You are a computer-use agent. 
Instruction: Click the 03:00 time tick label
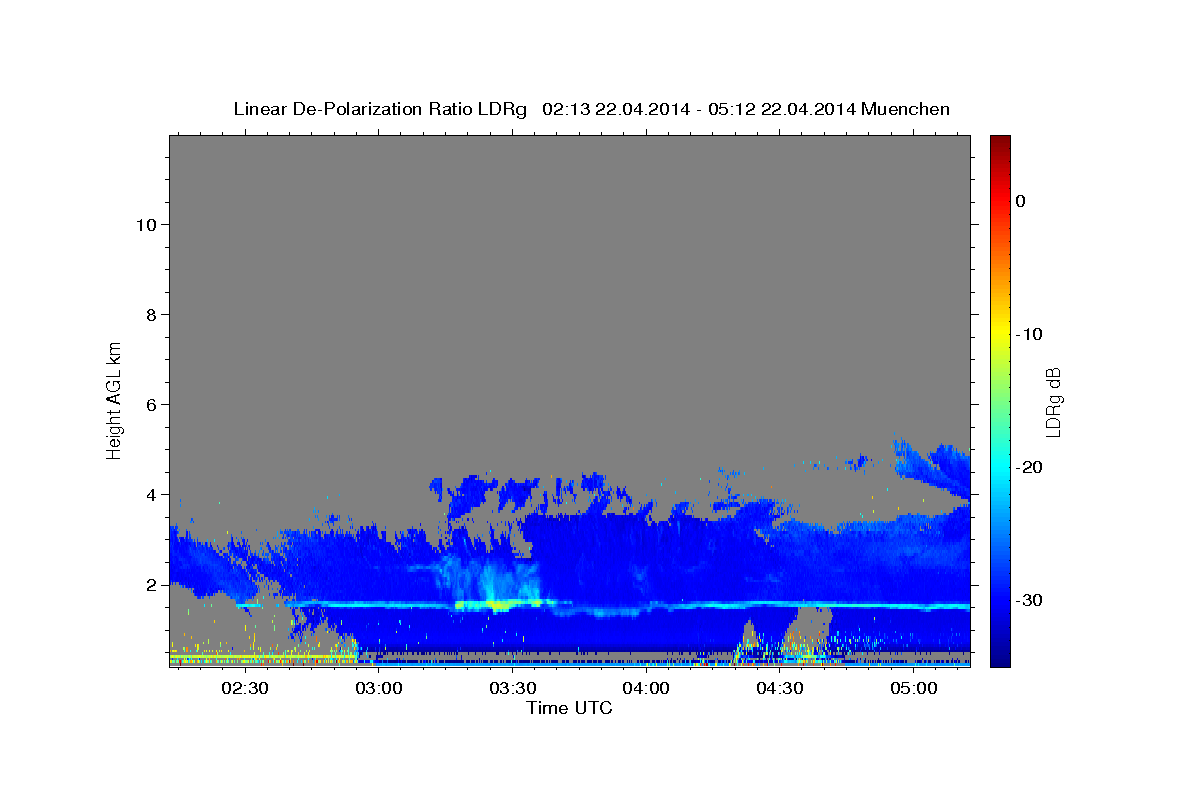(x=378, y=688)
